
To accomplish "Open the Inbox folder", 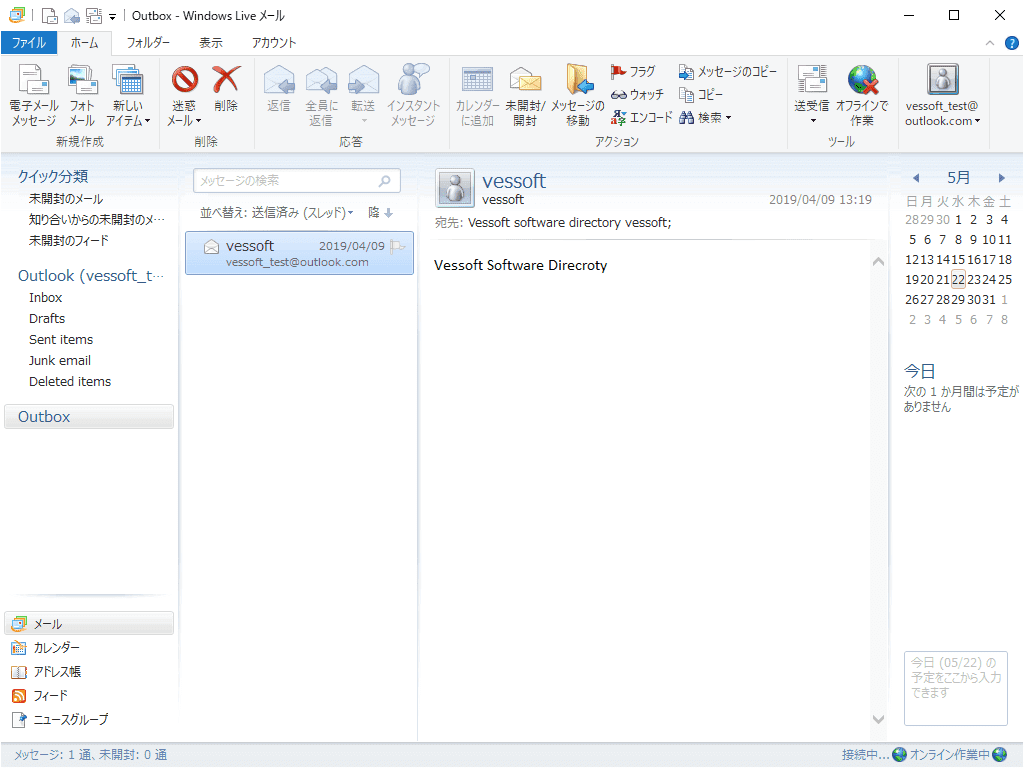I will coord(46,298).
